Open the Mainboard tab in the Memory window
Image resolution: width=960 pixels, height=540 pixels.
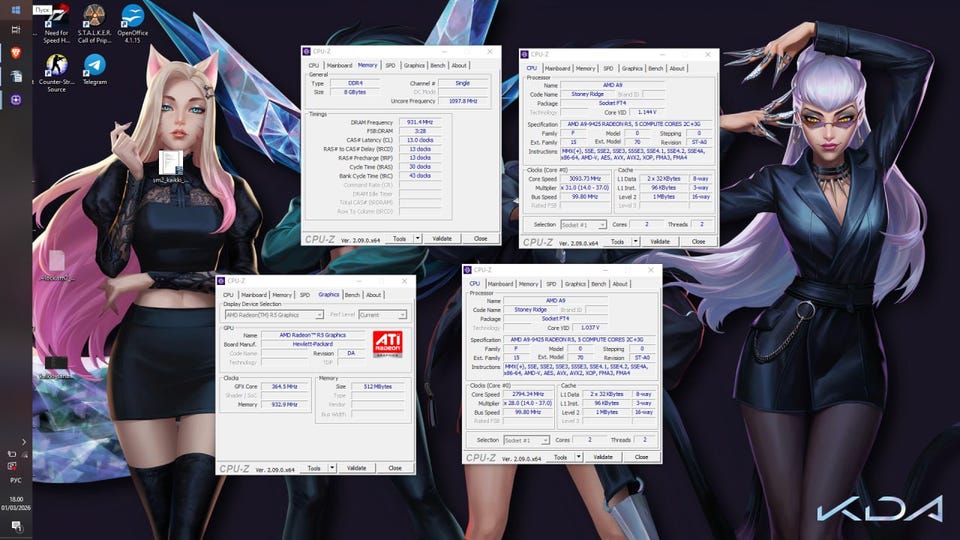[339, 65]
